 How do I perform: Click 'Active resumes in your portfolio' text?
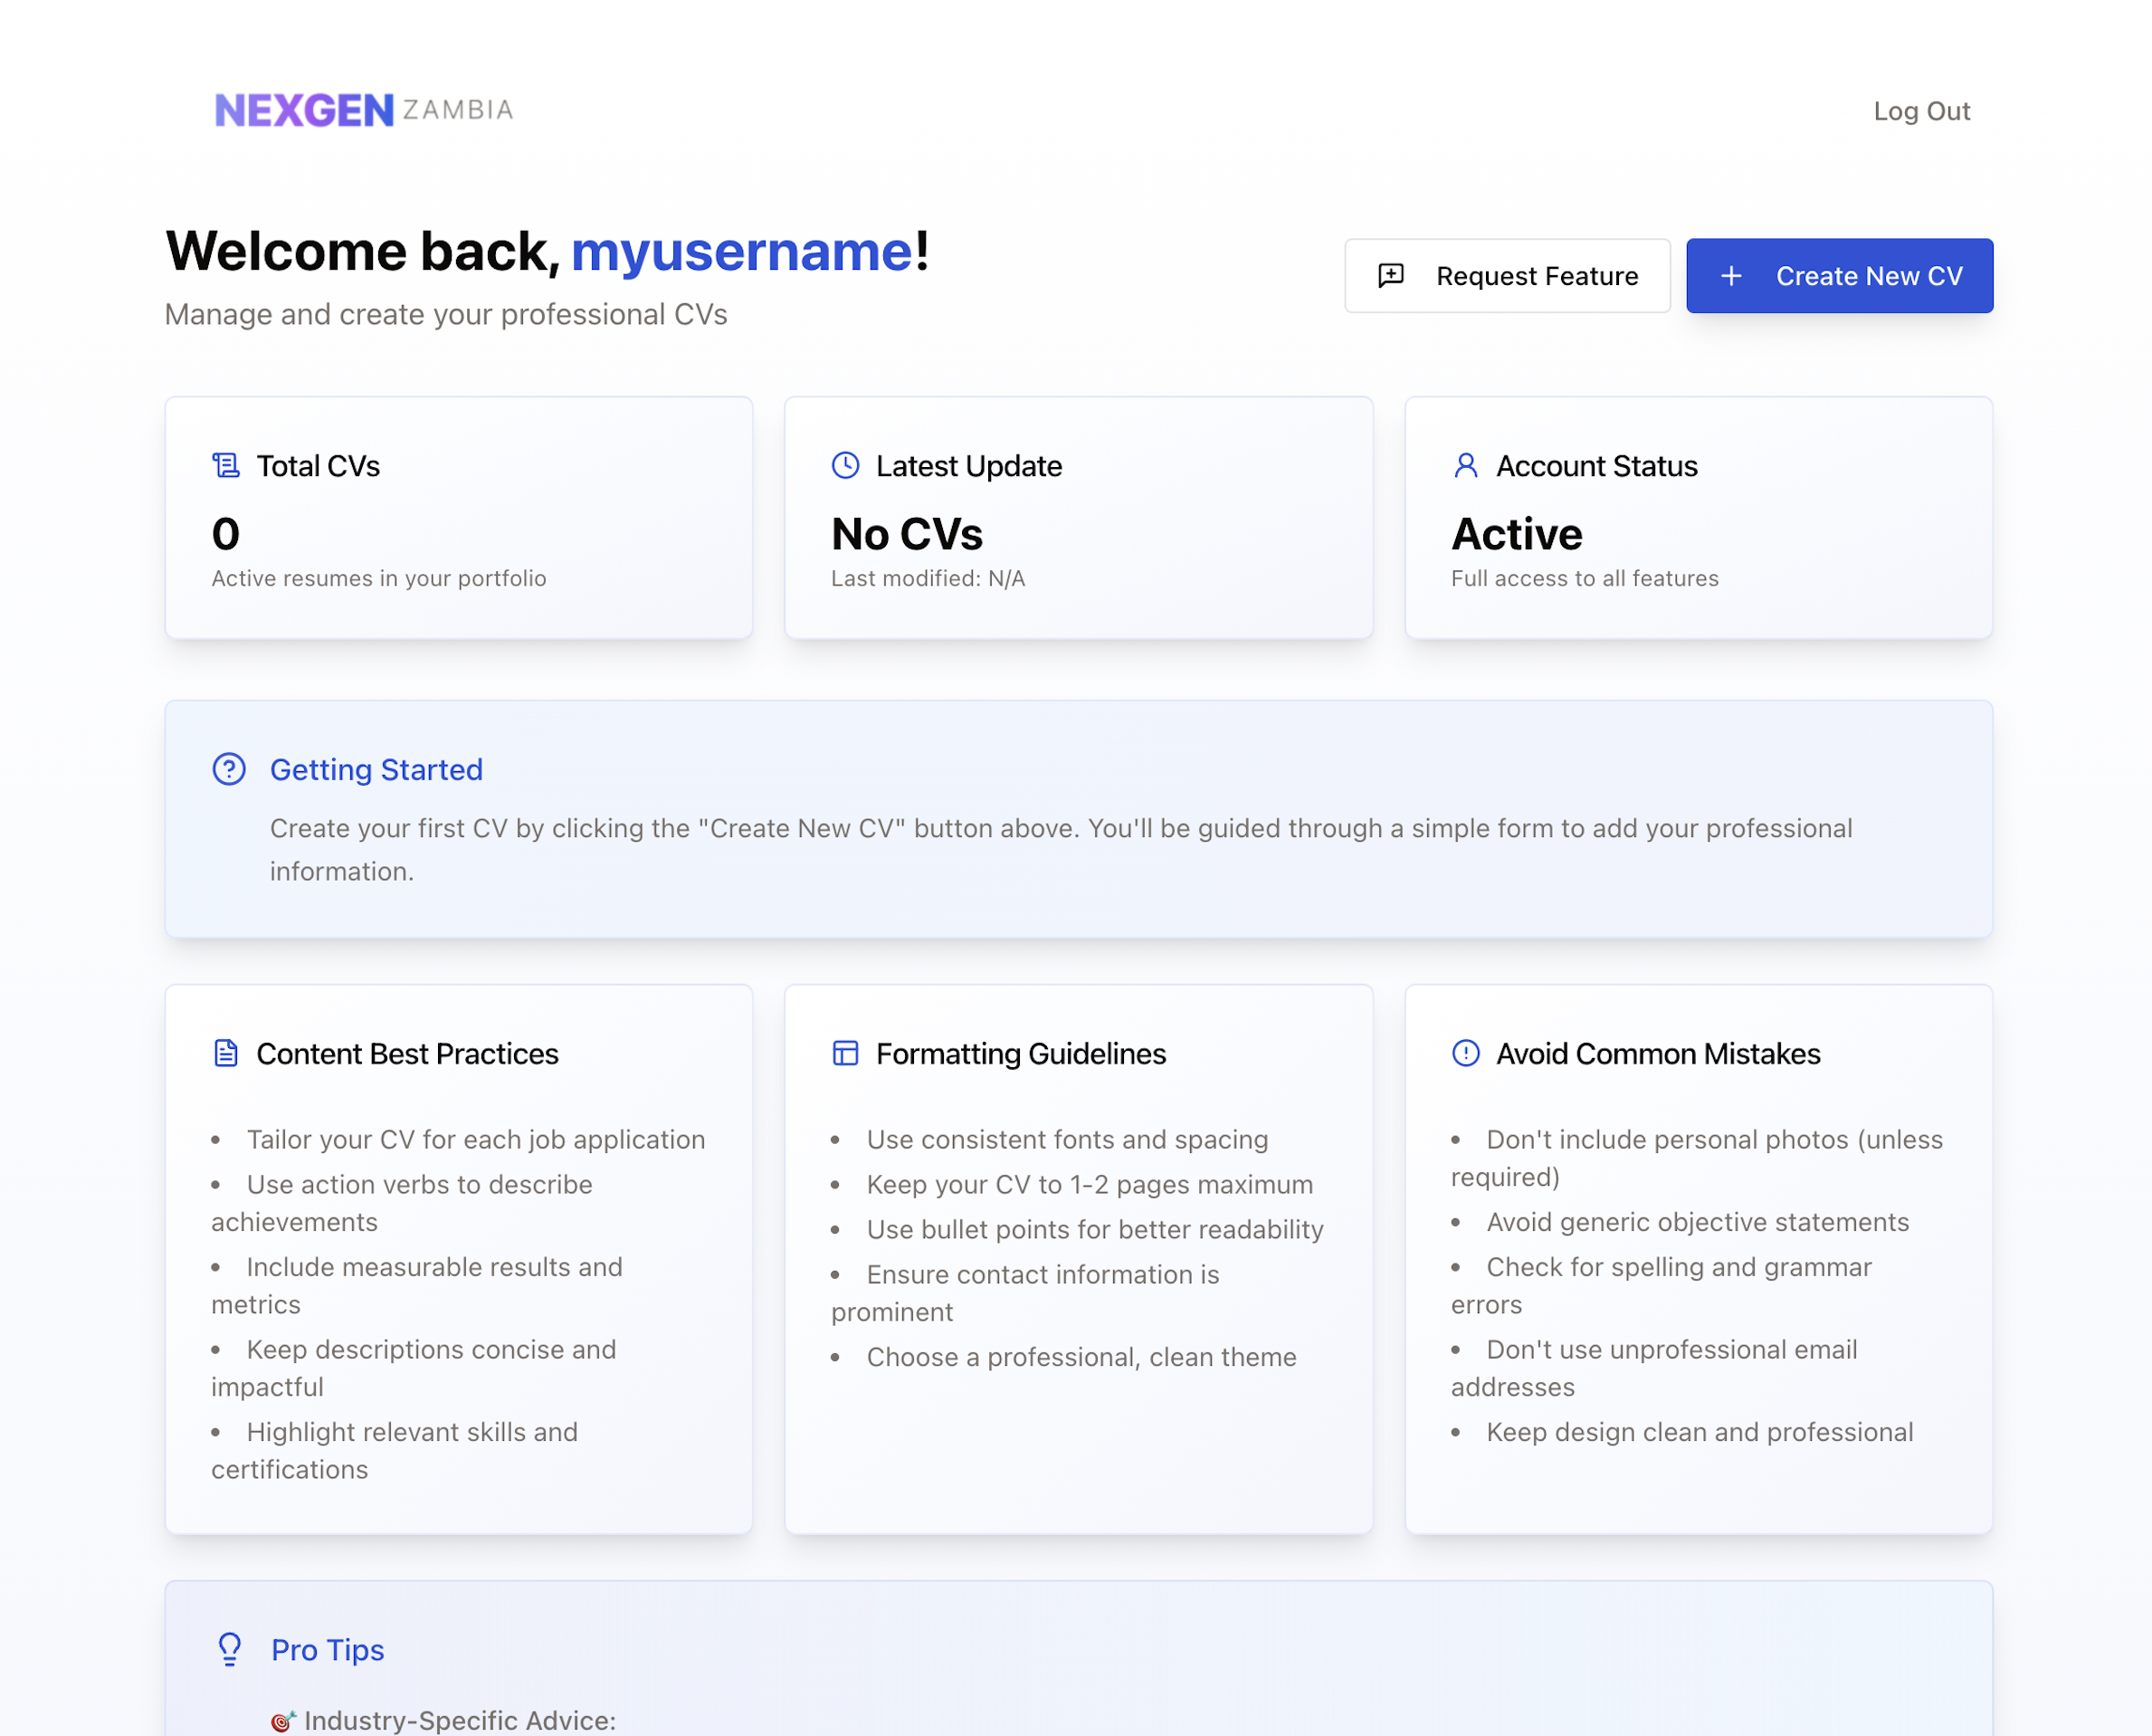pyautogui.click(x=379, y=578)
